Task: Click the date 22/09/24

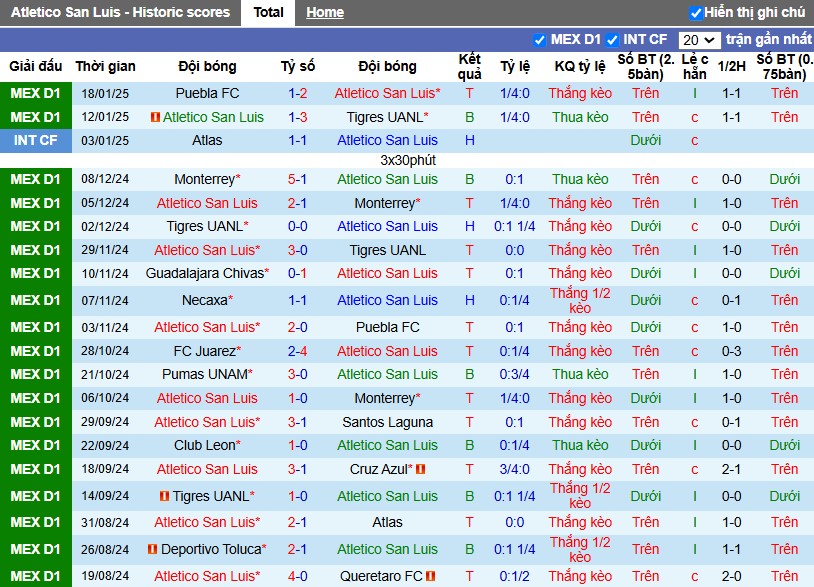Action: pyautogui.click(x=105, y=445)
